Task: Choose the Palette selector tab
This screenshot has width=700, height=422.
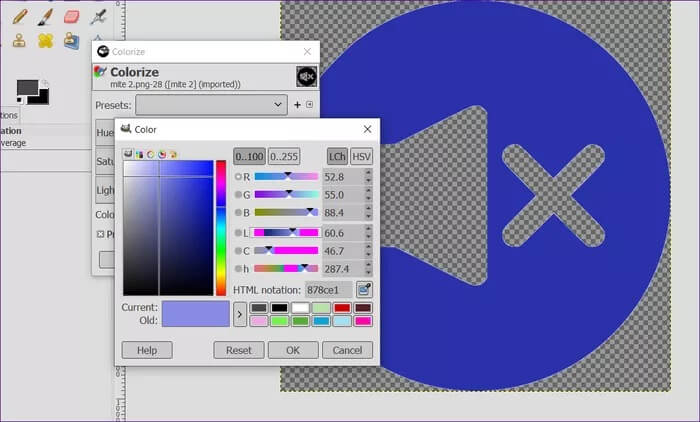Action: 173,155
